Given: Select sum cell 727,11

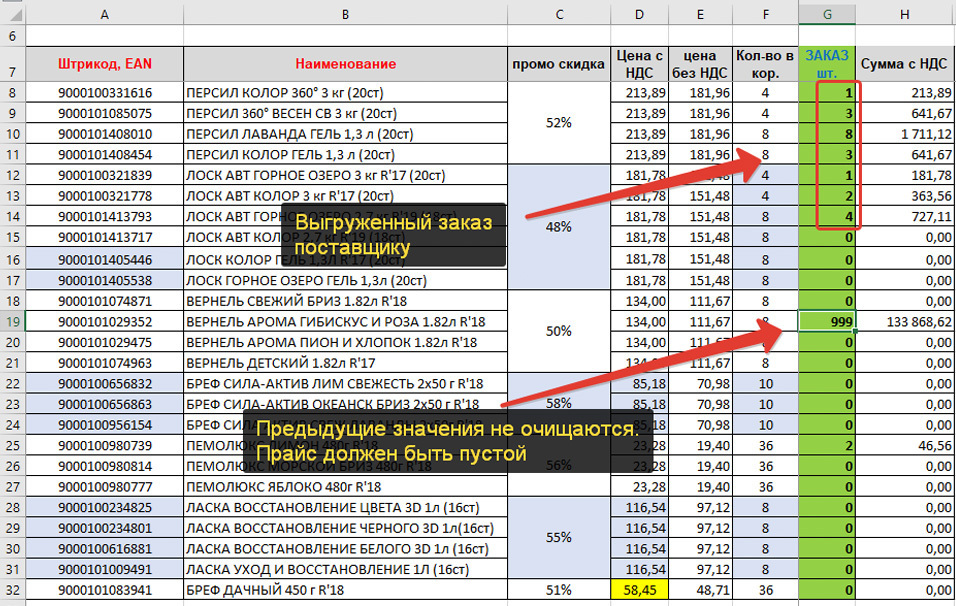Looking at the screenshot, I should click(x=905, y=216).
